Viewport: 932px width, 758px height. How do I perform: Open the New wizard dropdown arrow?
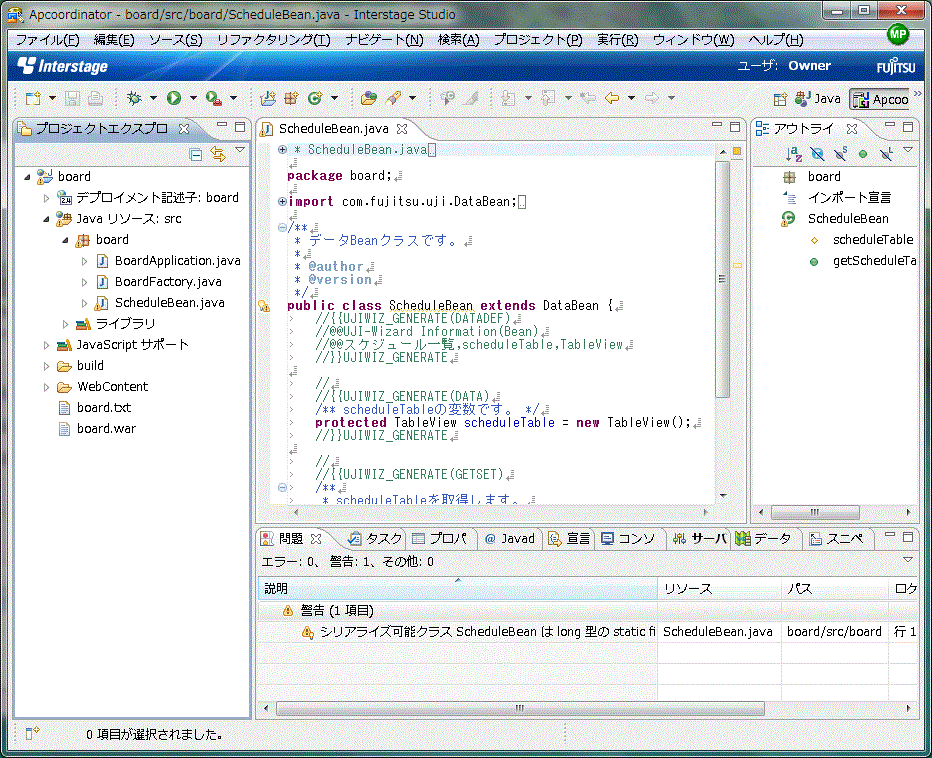pos(52,98)
